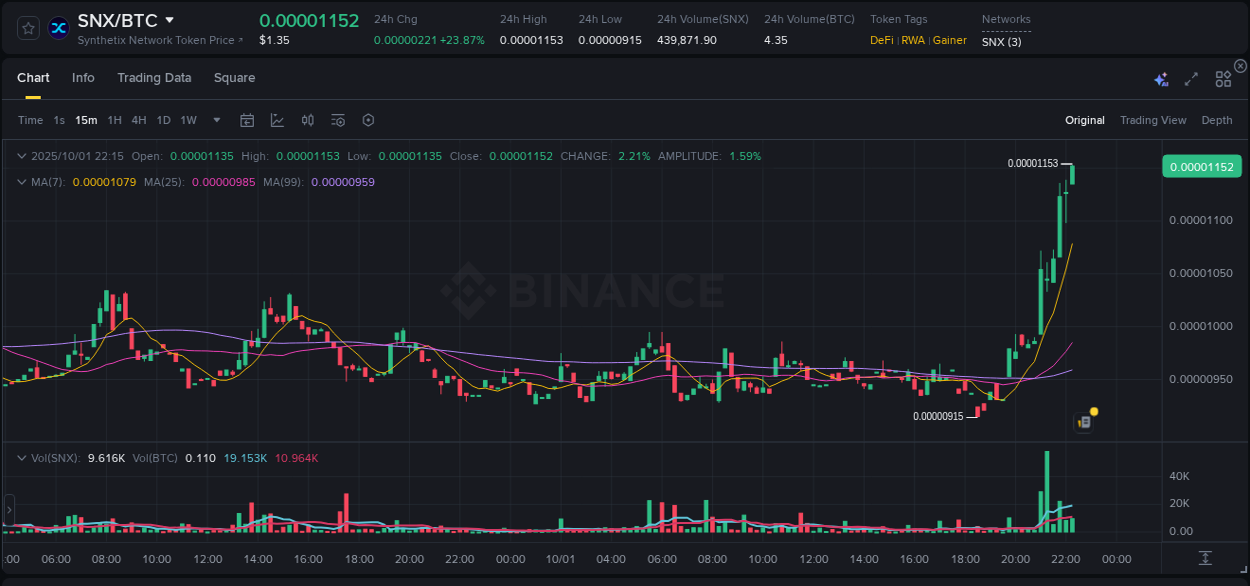Open the candlestick display options icon
1250x586 pixels.
(307, 120)
